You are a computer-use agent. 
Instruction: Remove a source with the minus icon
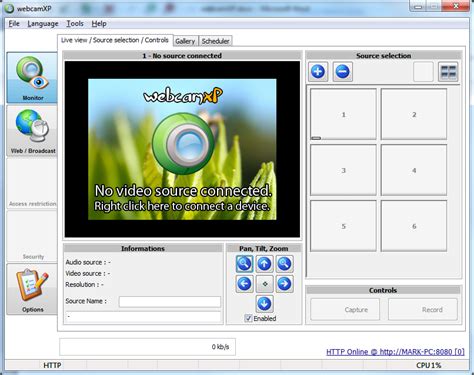pos(343,72)
